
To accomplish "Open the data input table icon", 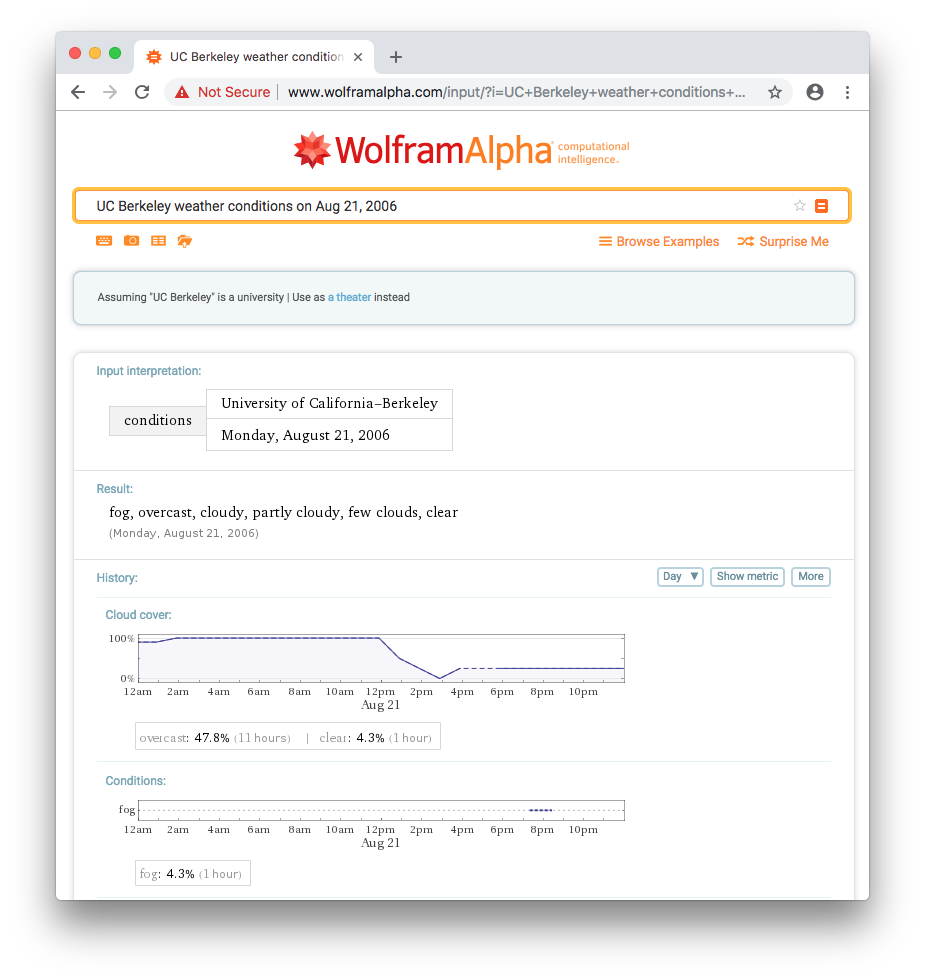I will [159, 241].
